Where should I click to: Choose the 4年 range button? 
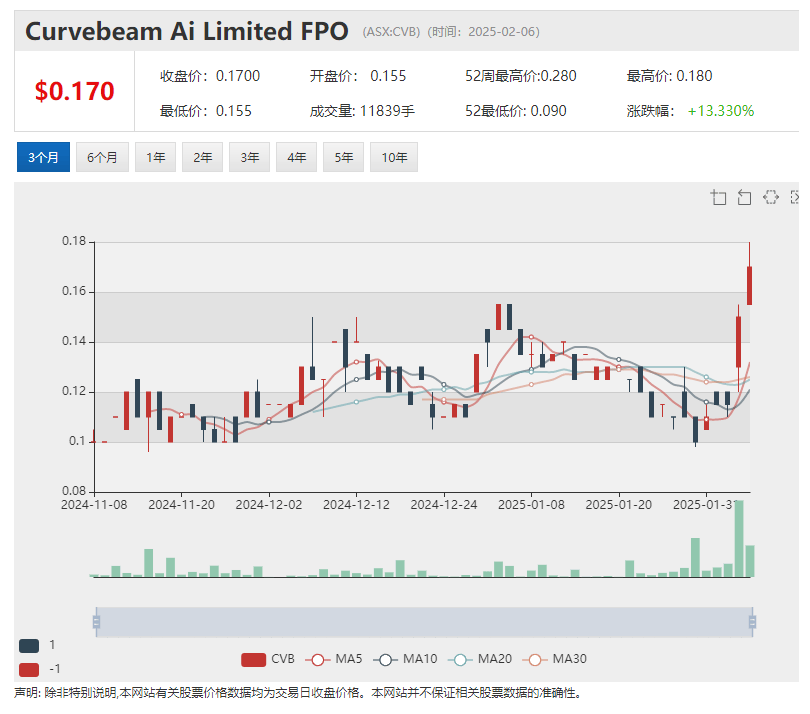297,157
